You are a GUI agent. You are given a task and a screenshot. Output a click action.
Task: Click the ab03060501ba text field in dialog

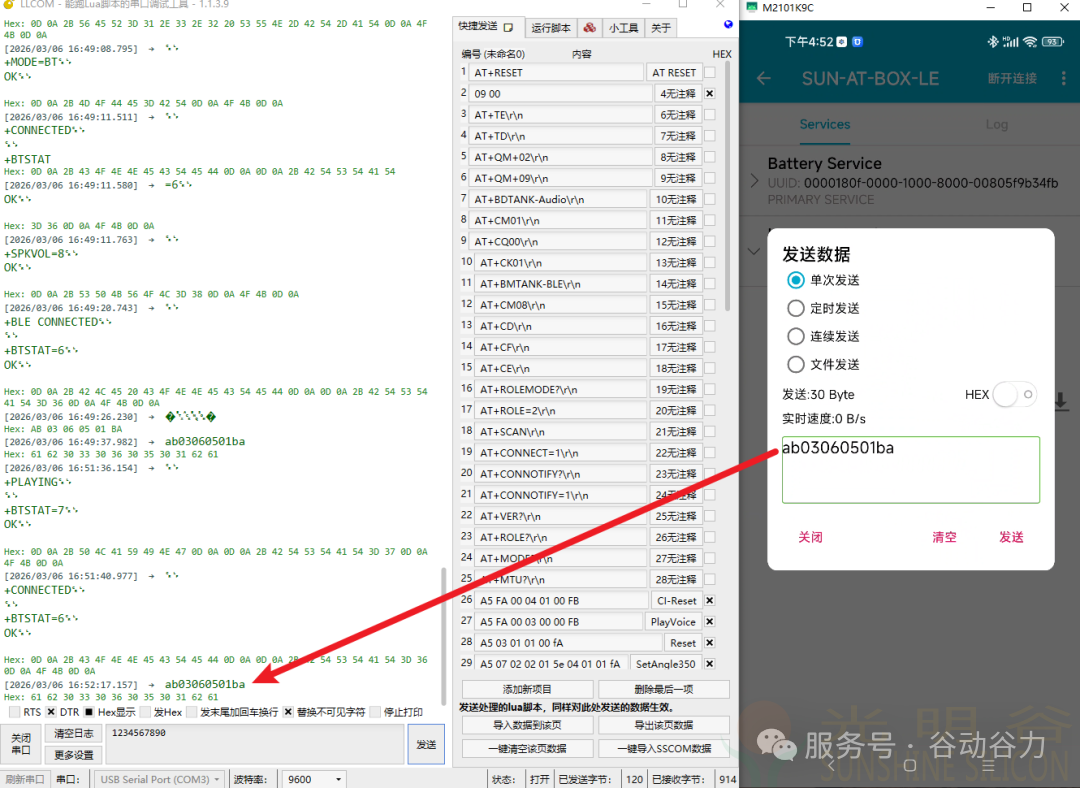(x=910, y=469)
